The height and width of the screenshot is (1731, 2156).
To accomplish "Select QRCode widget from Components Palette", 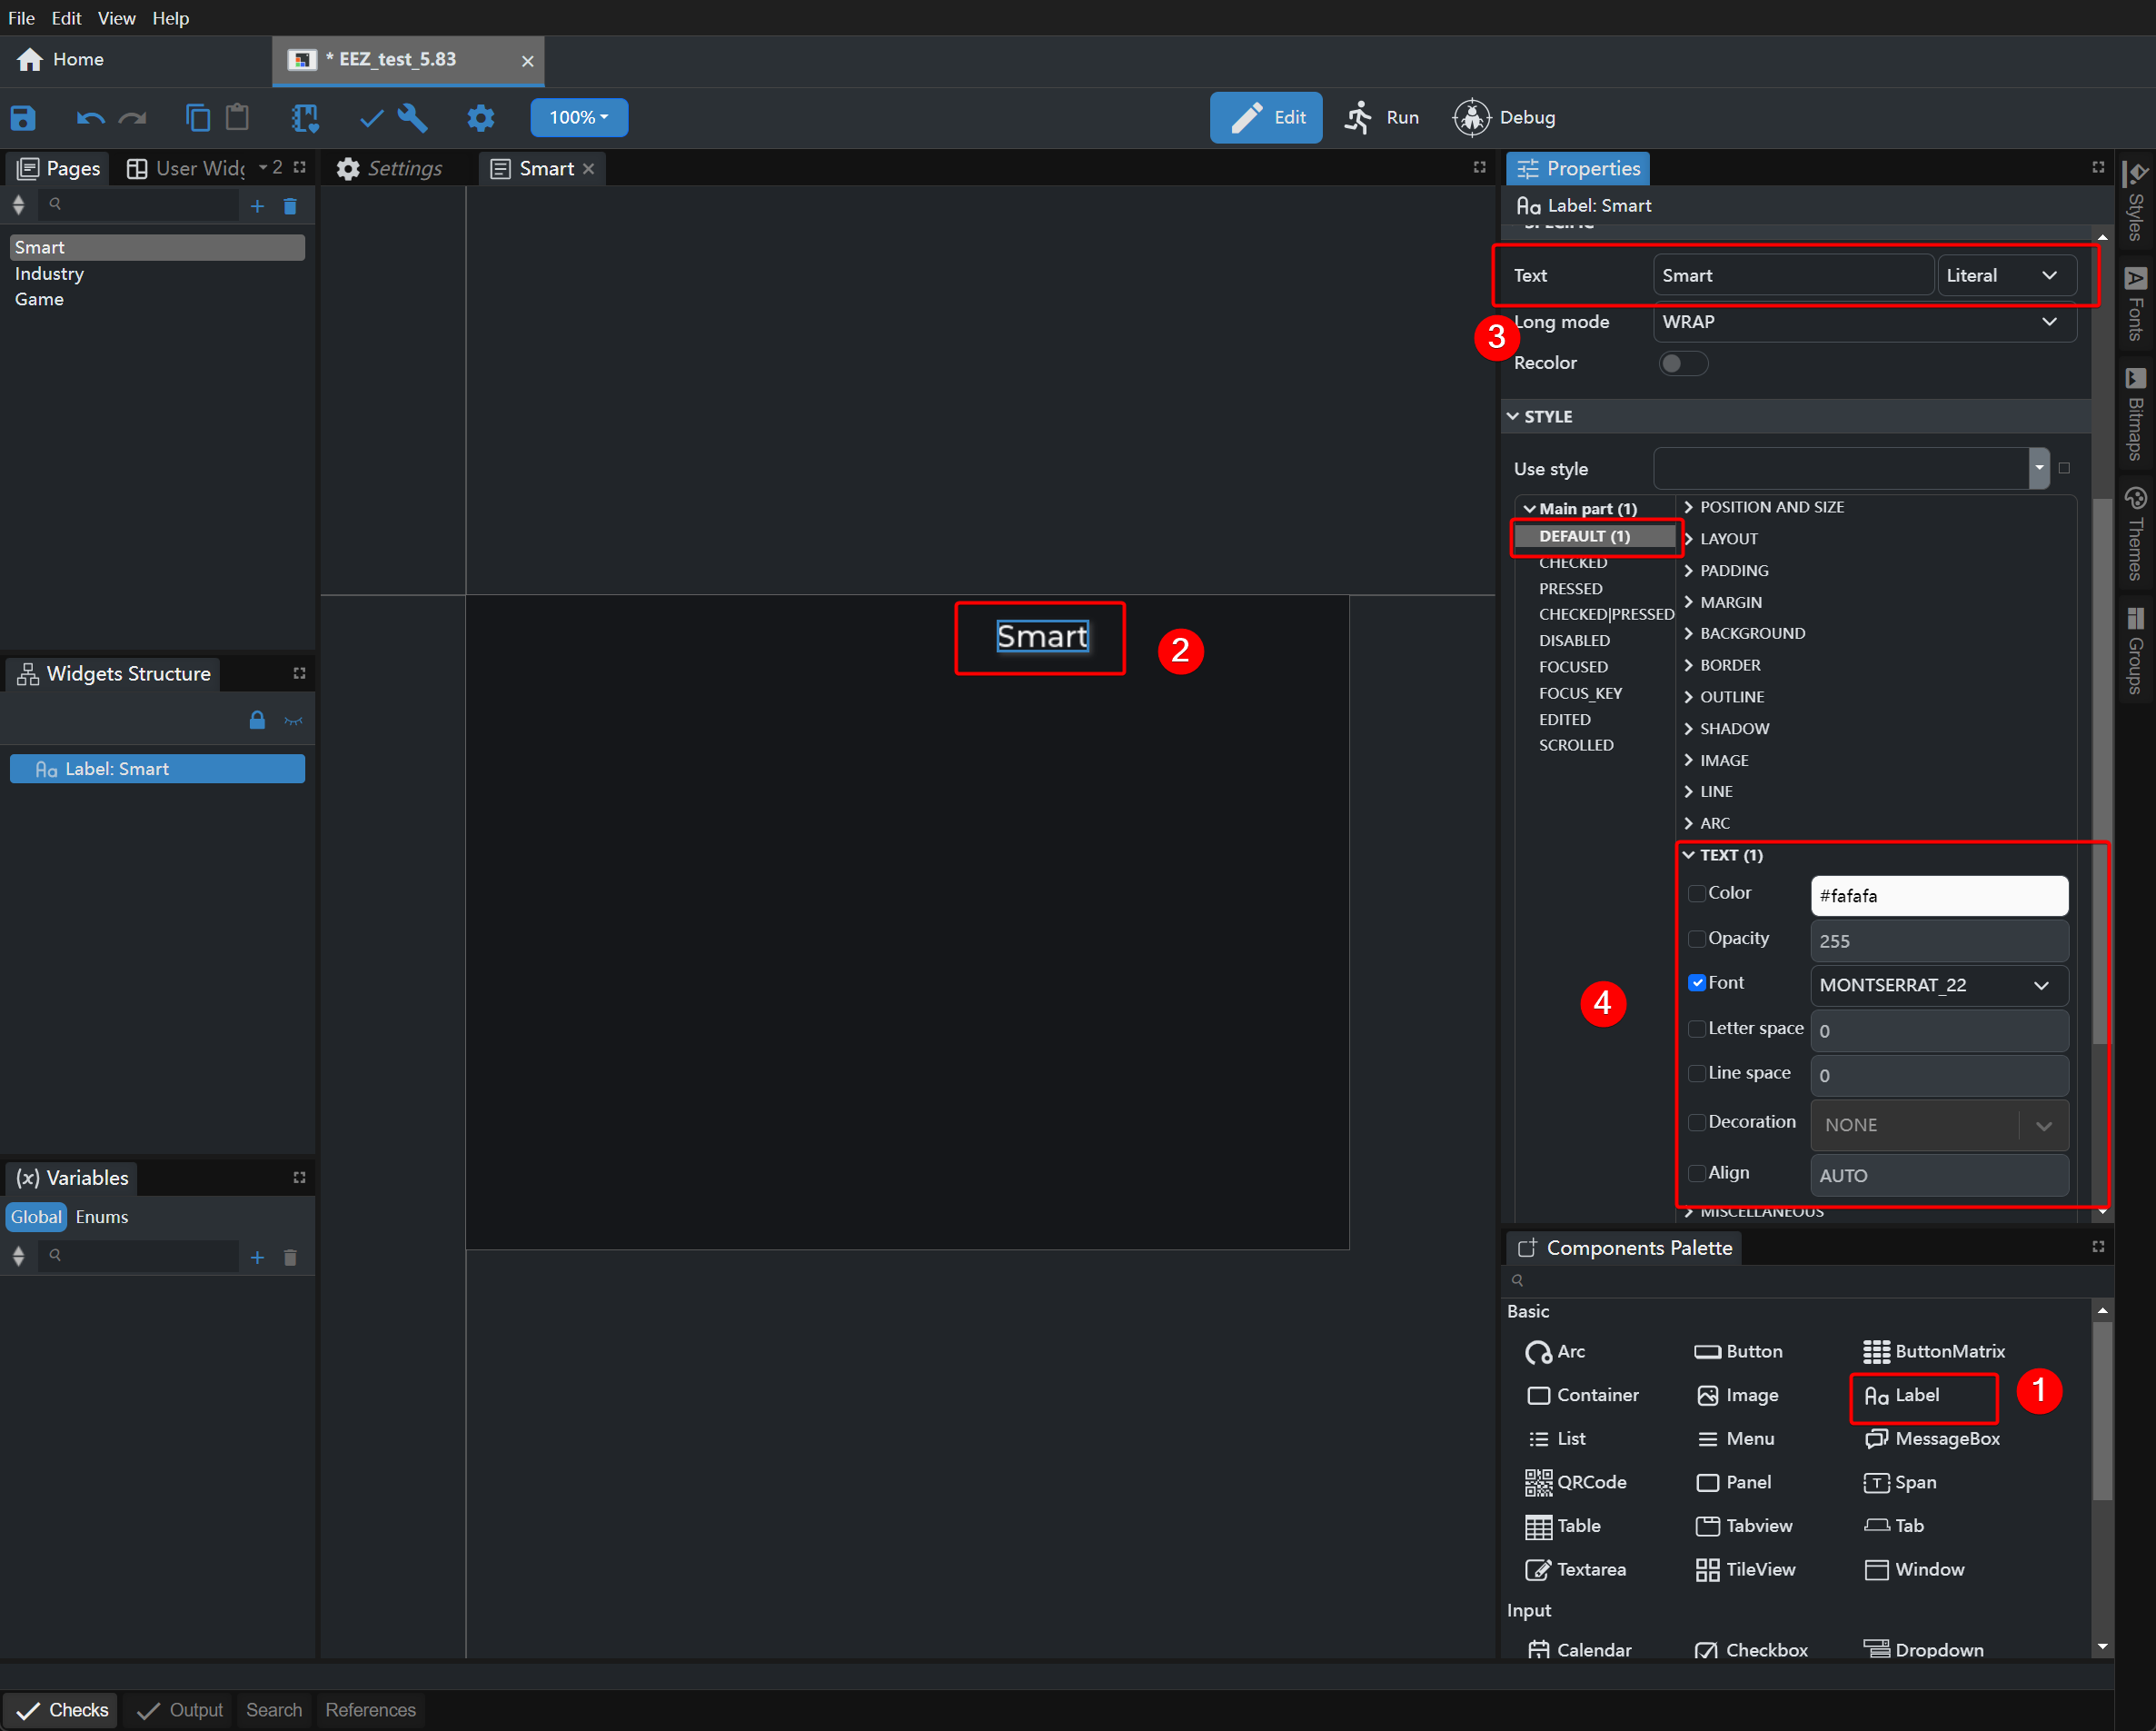I will pos(1576,1482).
